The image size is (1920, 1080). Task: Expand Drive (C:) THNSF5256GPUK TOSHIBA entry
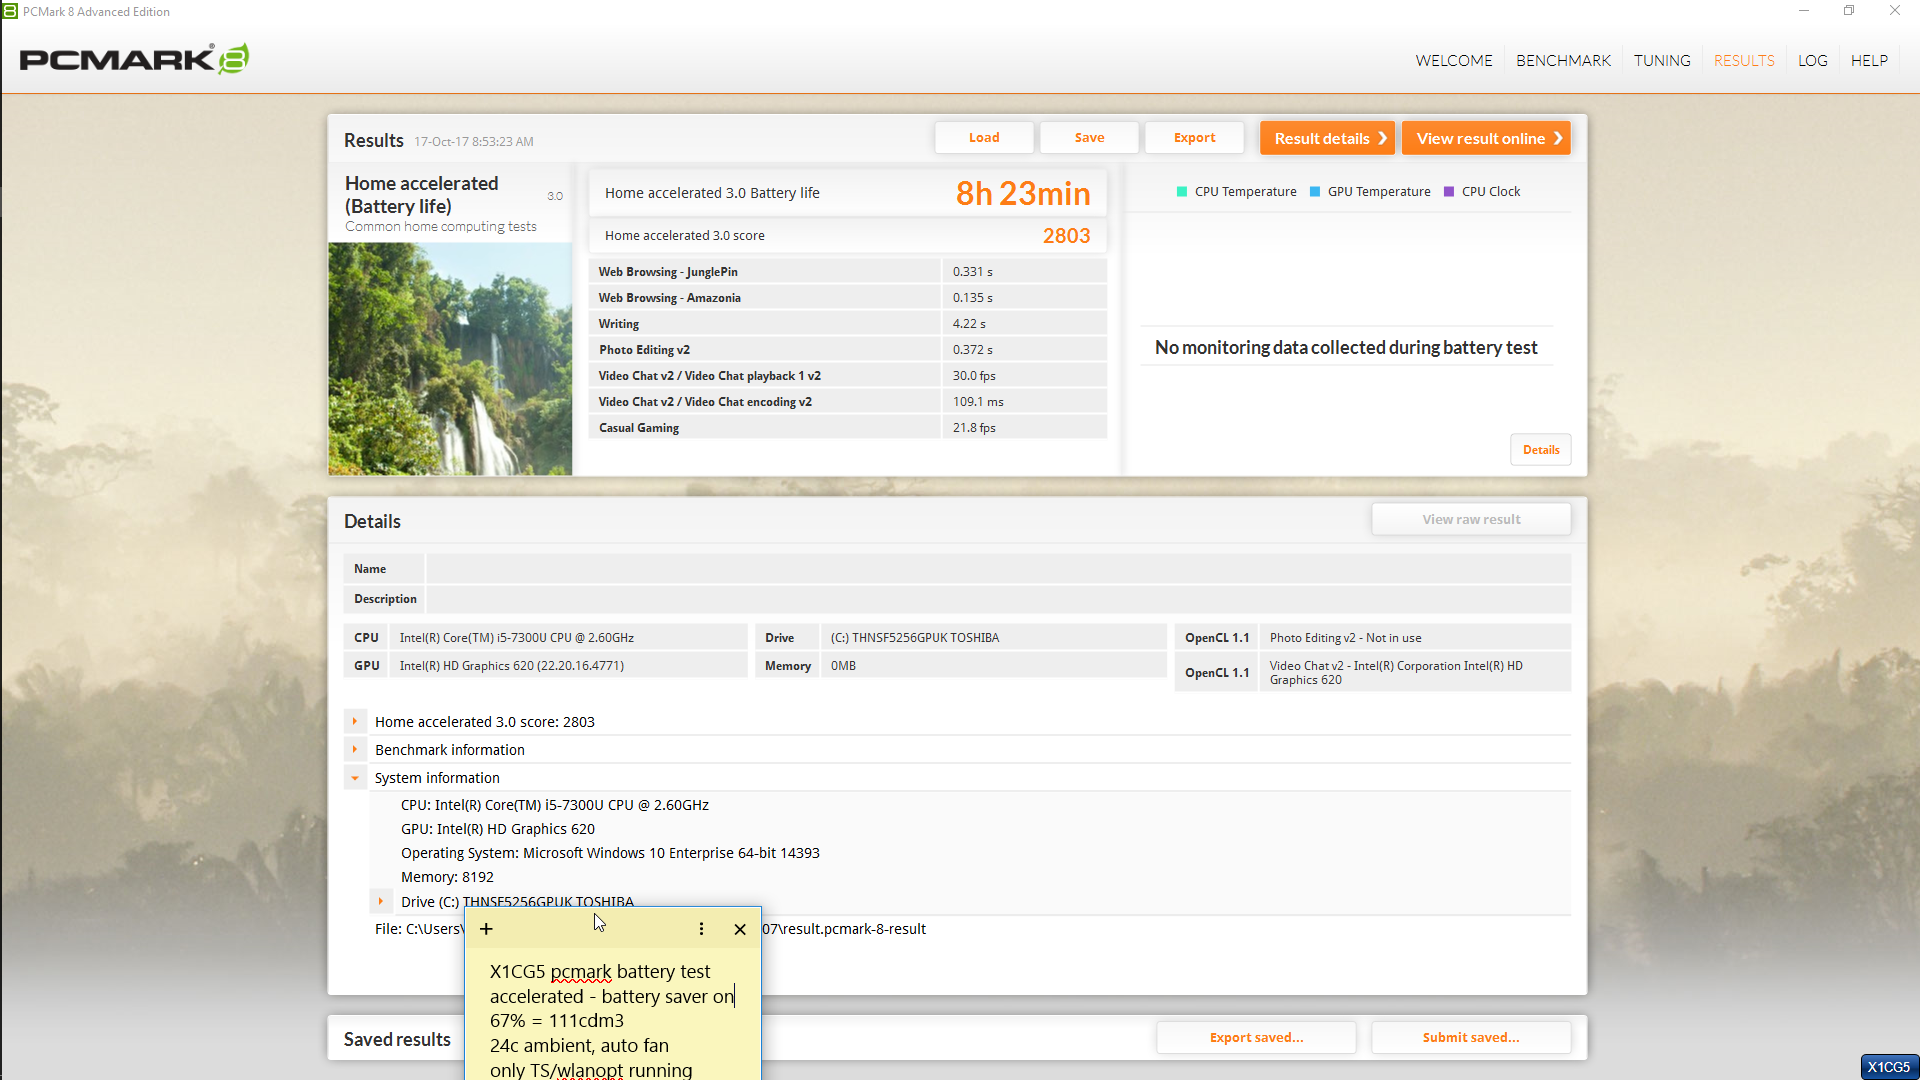click(x=381, y=901)
